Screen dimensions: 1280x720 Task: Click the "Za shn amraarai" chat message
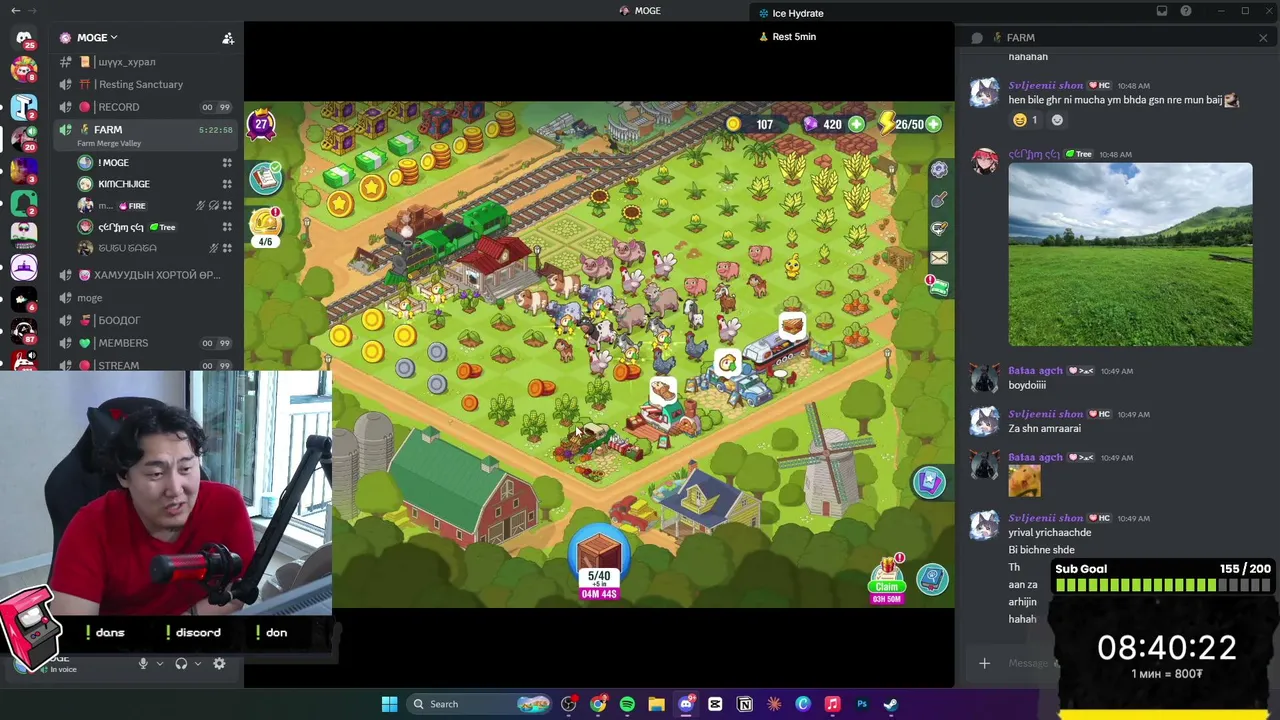pyautogui.click(x=1044, y=429)
